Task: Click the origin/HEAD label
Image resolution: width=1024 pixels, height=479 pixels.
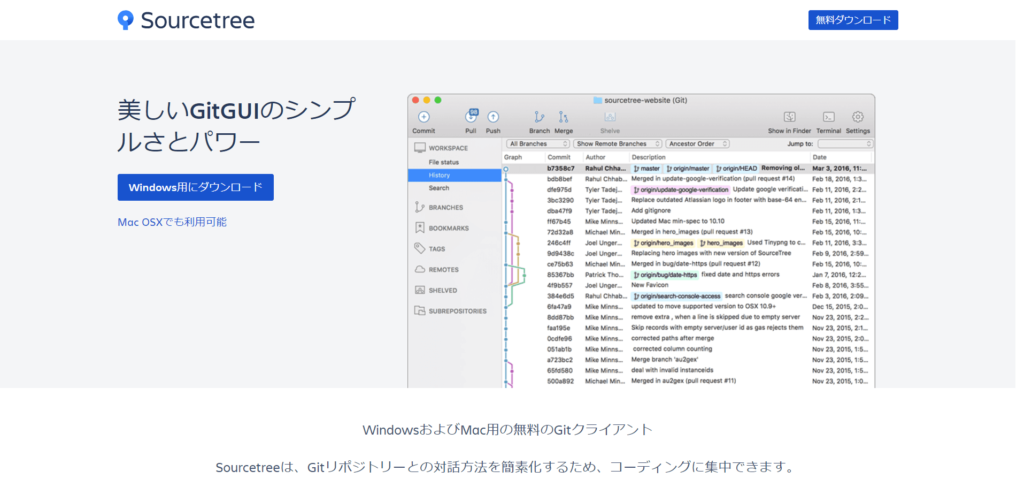Action: [x=736, y=168]
